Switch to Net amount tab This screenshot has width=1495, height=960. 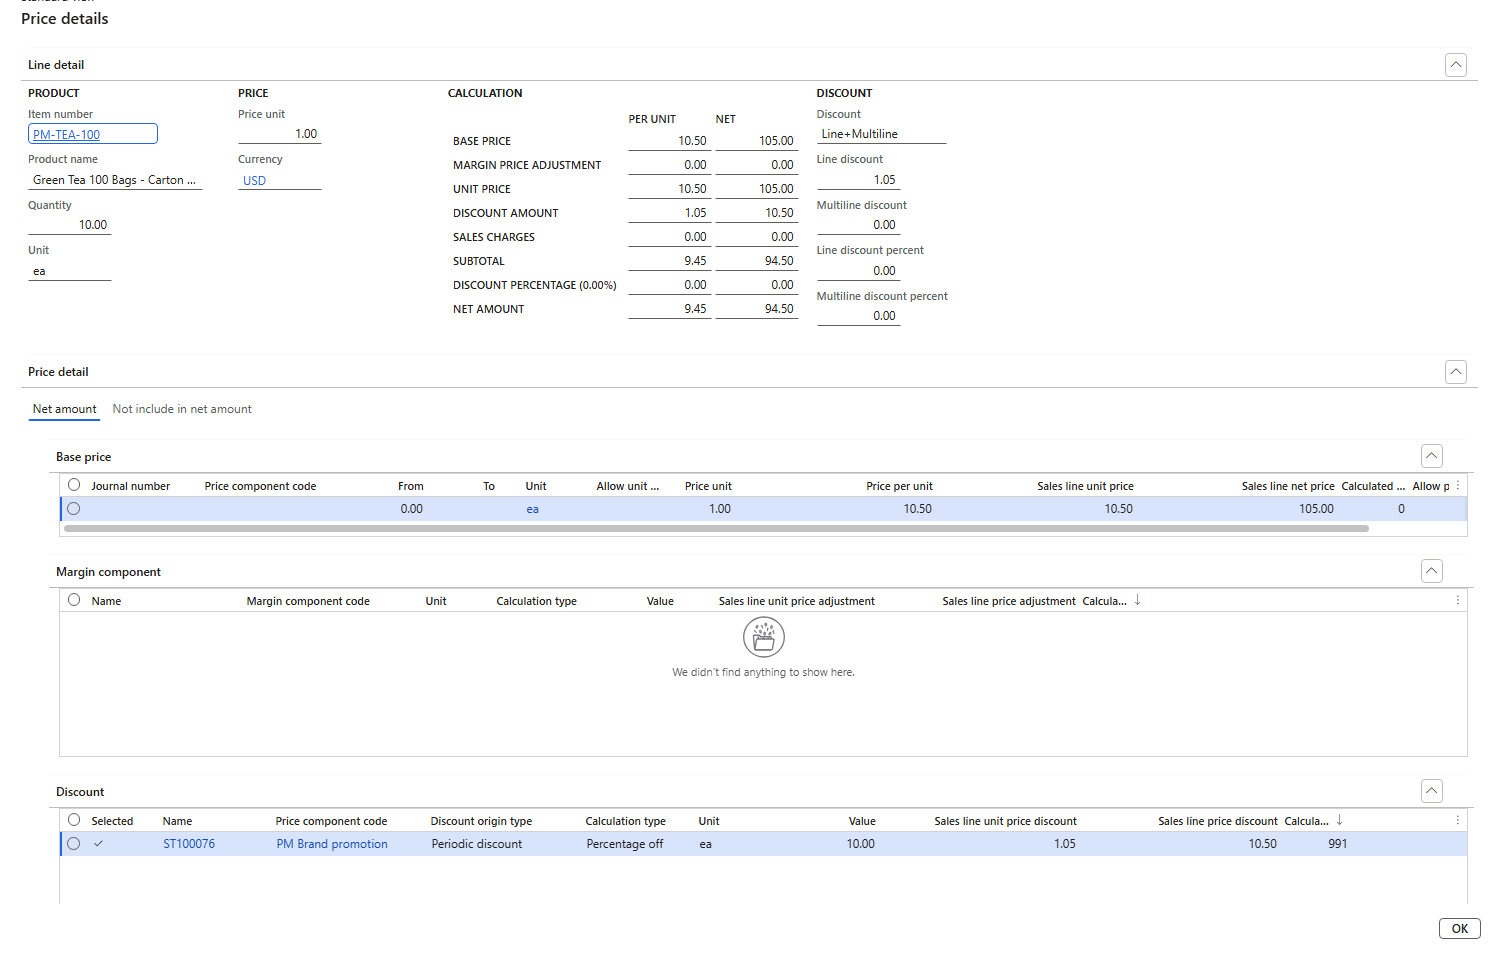[64, 409]
